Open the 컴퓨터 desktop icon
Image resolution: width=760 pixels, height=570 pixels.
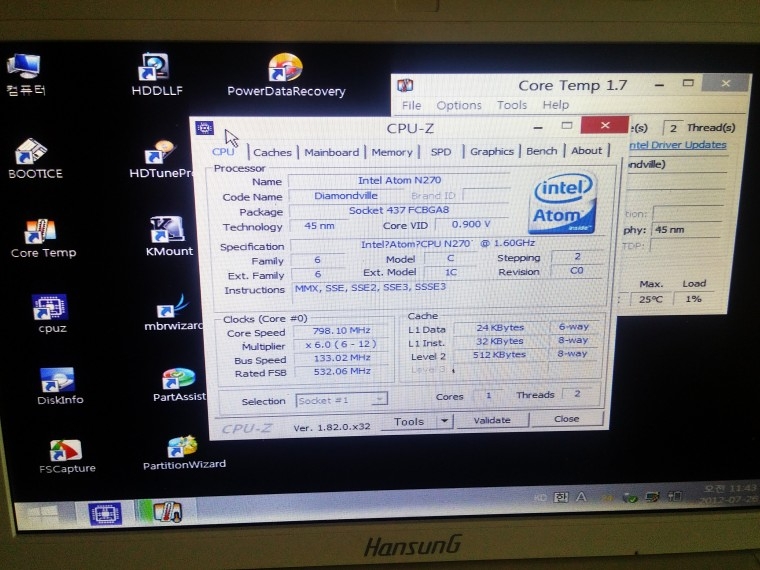point(24,75)
